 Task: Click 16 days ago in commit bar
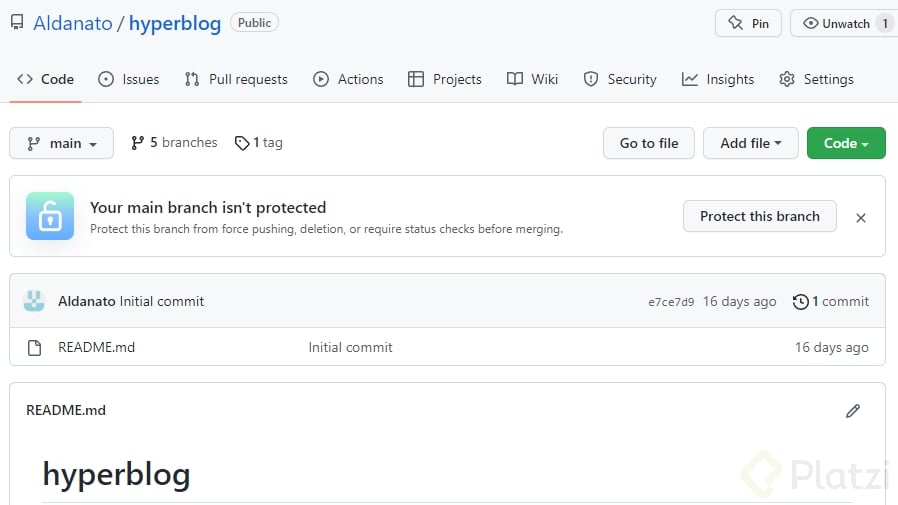tap(739, 301)
